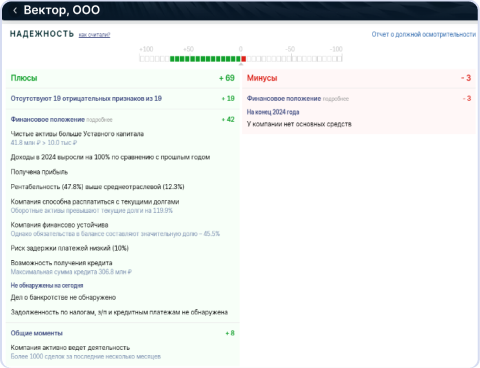Click the '+ 8' score for Общие моменты
This screenshot has width=480, height=368.
tap(230, 333)
